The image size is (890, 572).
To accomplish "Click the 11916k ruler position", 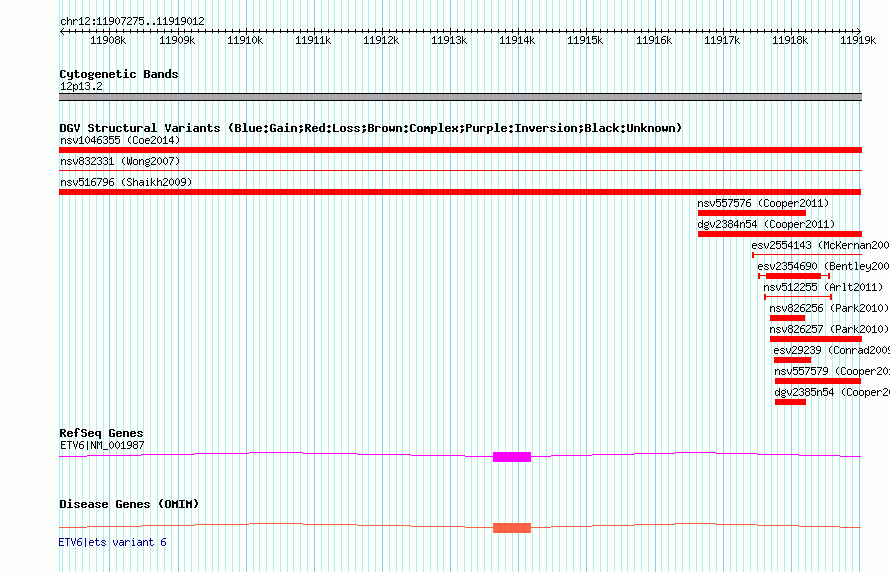I will pos(654,40).
